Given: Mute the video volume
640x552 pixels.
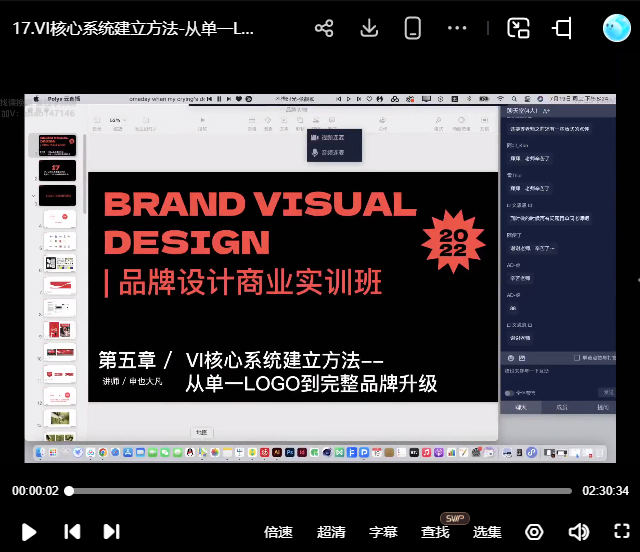Looking at the screenshot, I should click(x=578, y=532).
